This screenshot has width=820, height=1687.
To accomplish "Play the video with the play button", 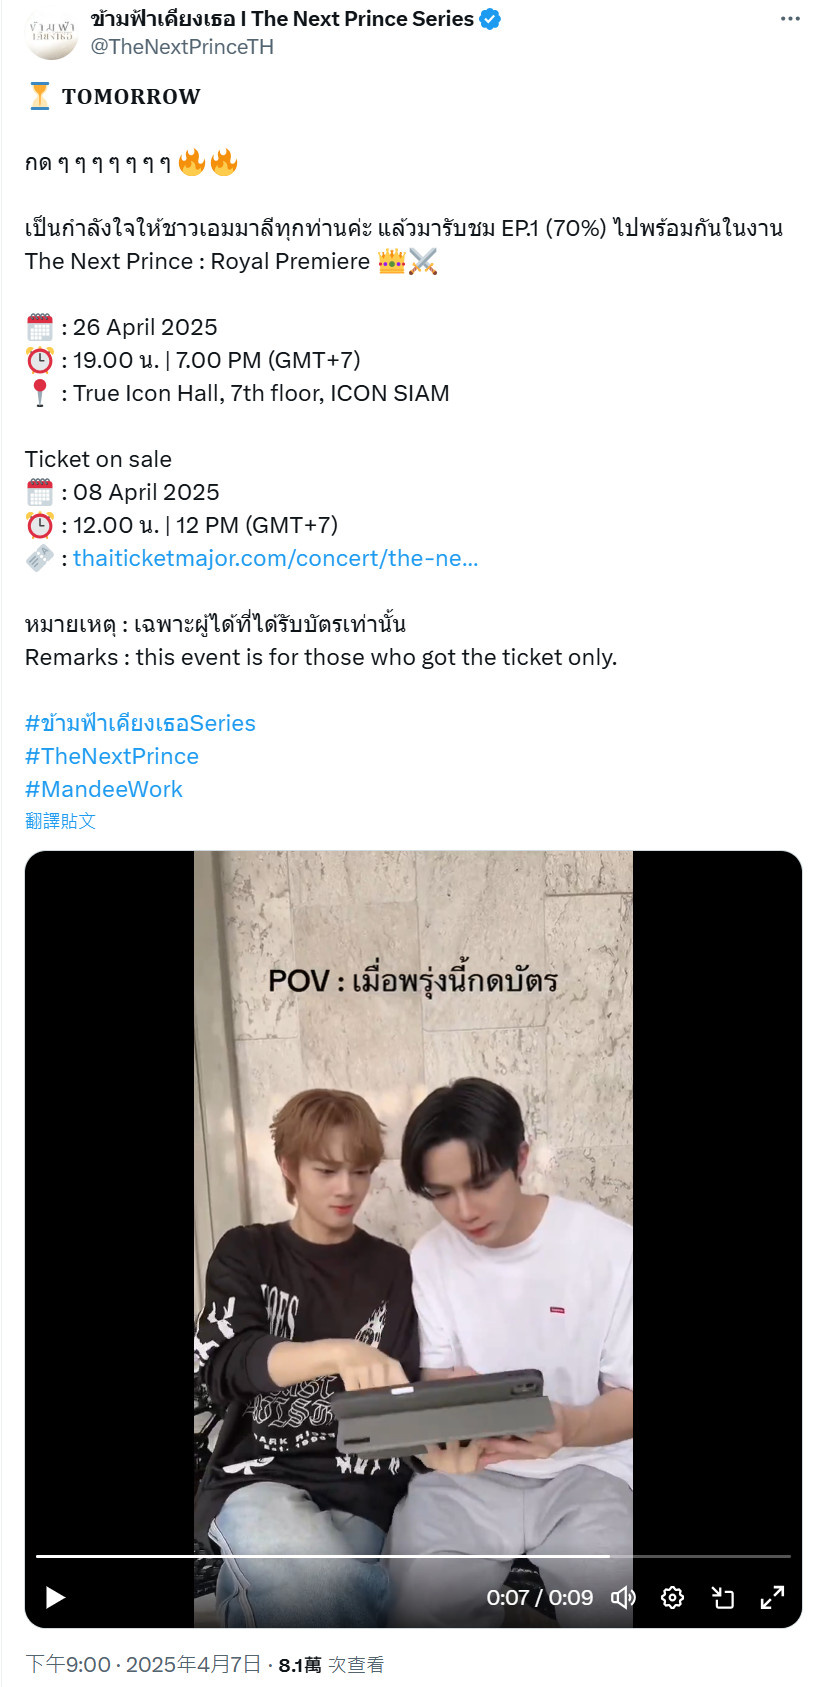I will click(x=55, y=1597).
